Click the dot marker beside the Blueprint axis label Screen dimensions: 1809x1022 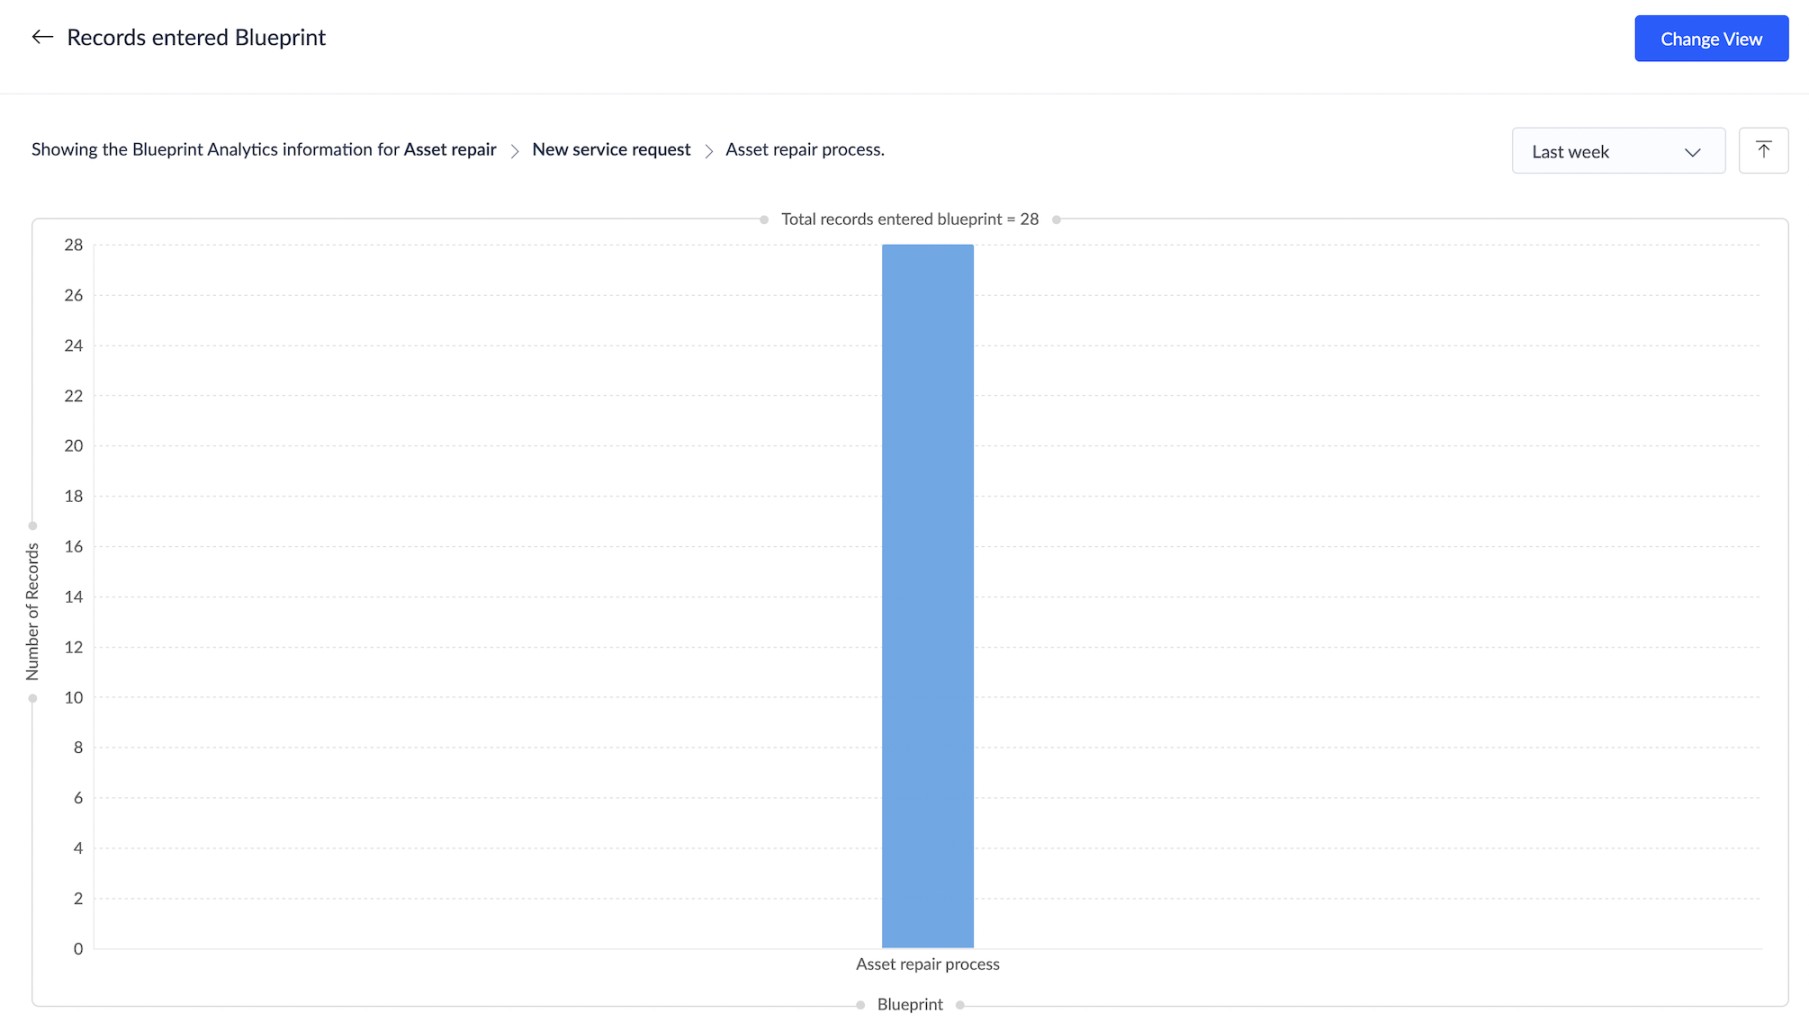tap(860, 1004)
